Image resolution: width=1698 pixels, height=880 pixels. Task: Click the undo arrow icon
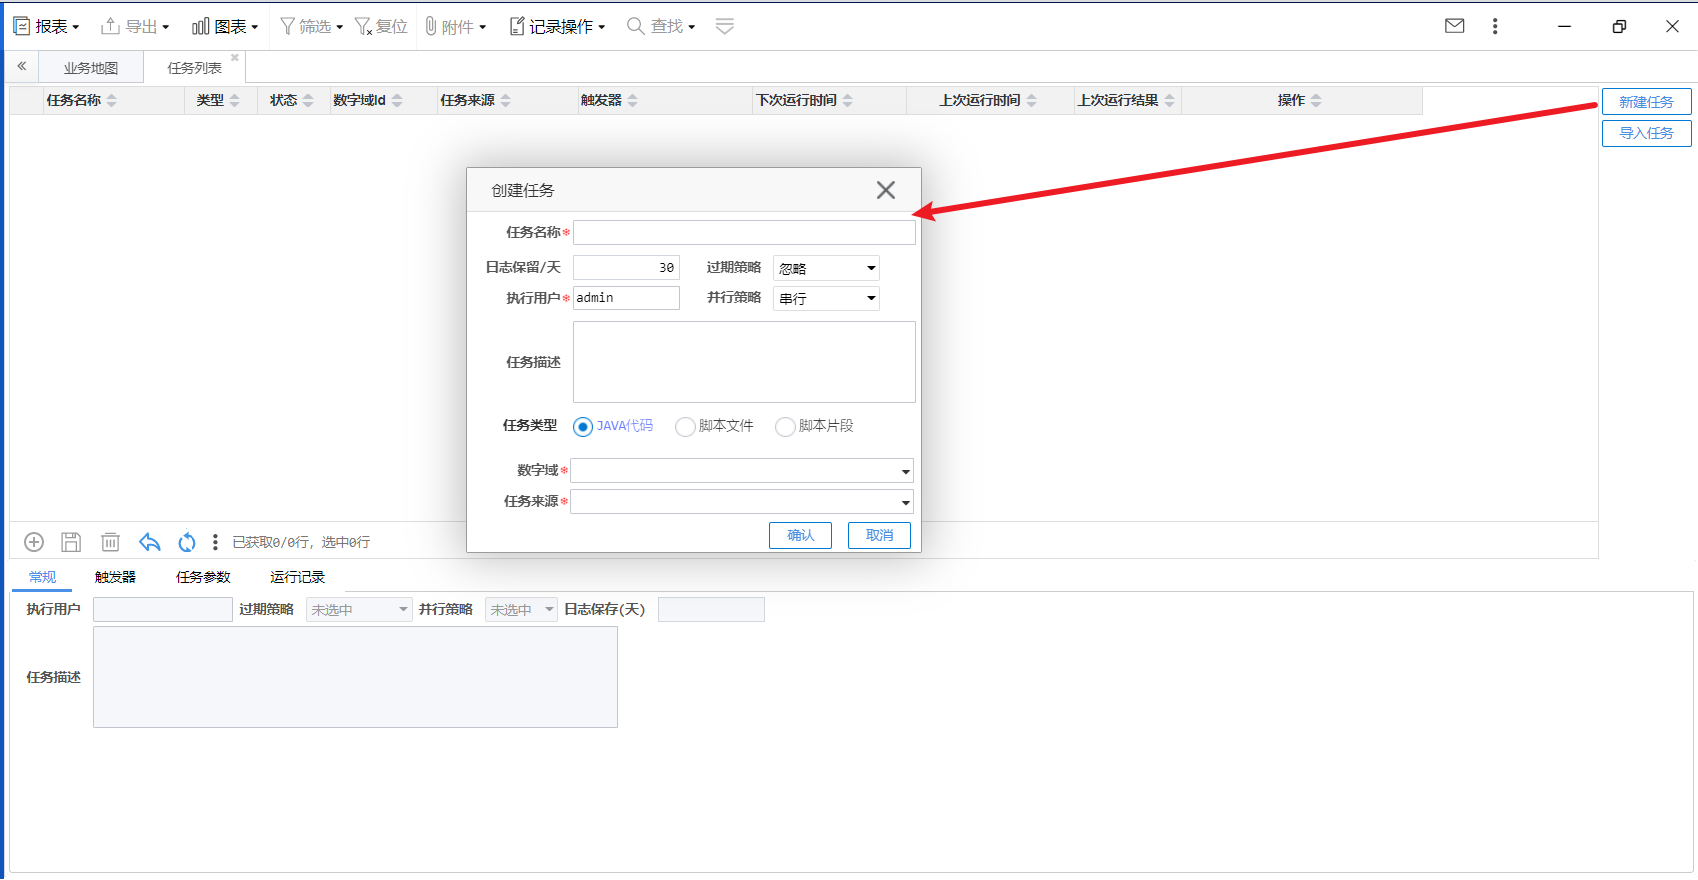[x=149, y=542]
